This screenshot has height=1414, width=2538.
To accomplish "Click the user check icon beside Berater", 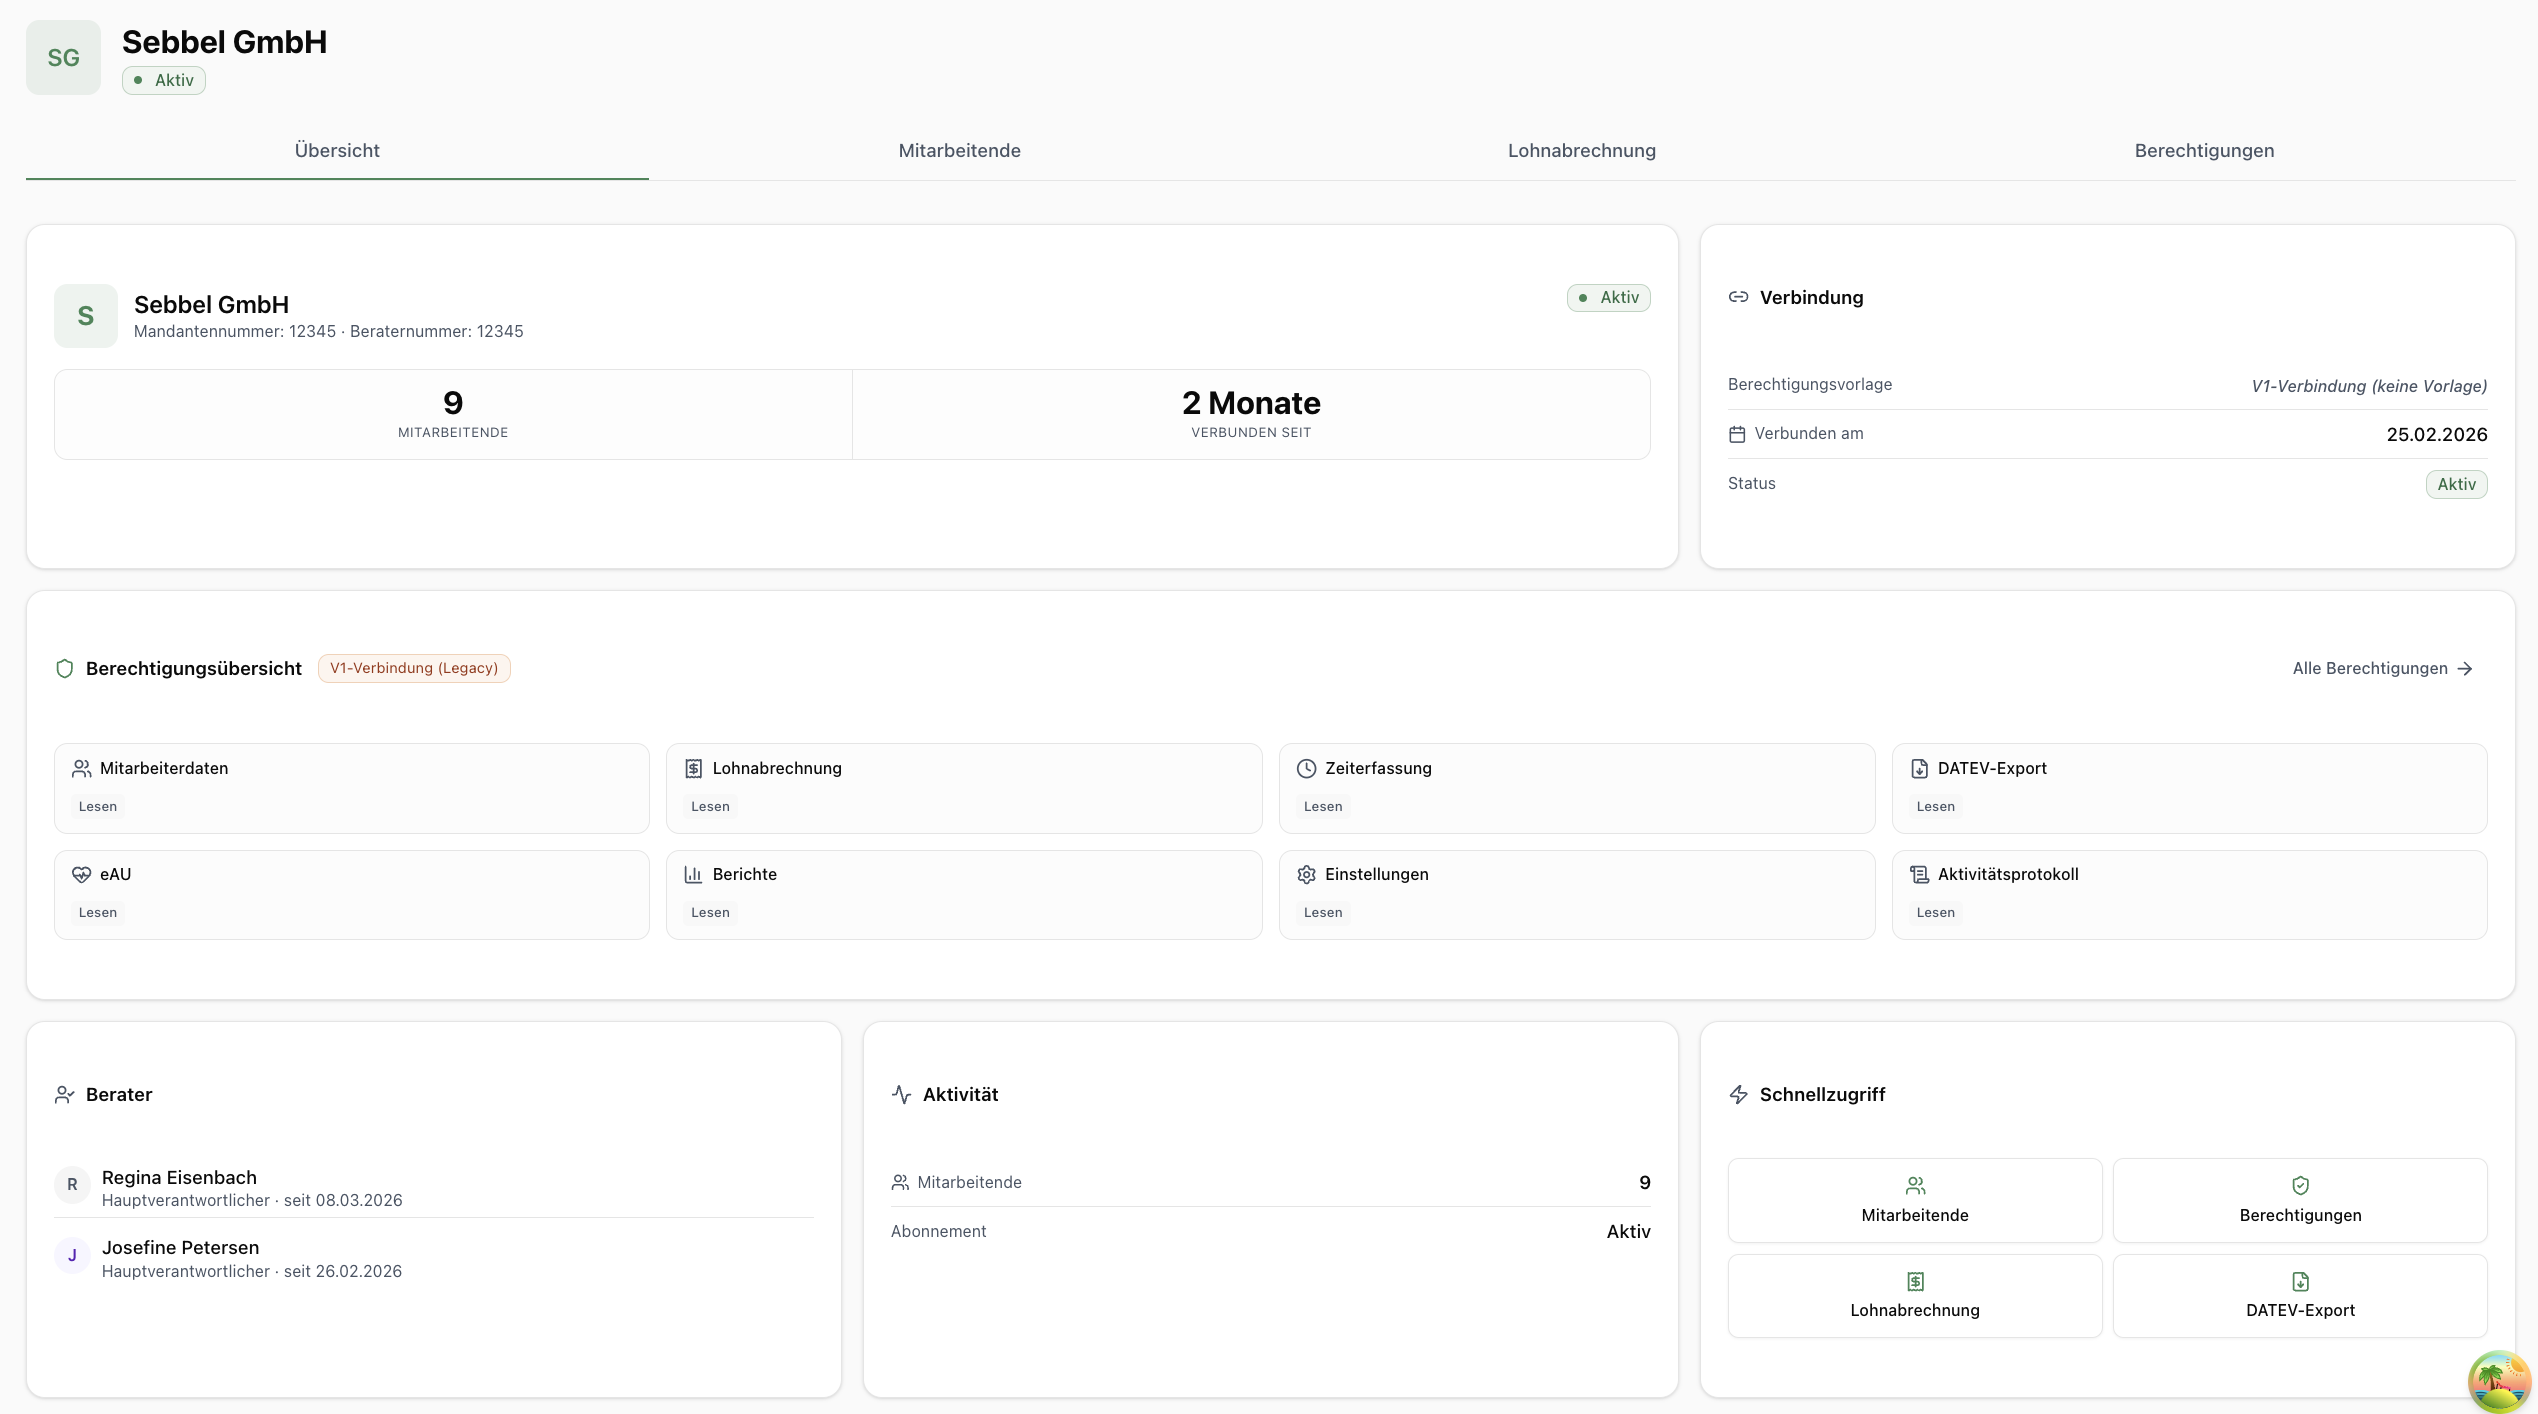I will click(65, 1095).
